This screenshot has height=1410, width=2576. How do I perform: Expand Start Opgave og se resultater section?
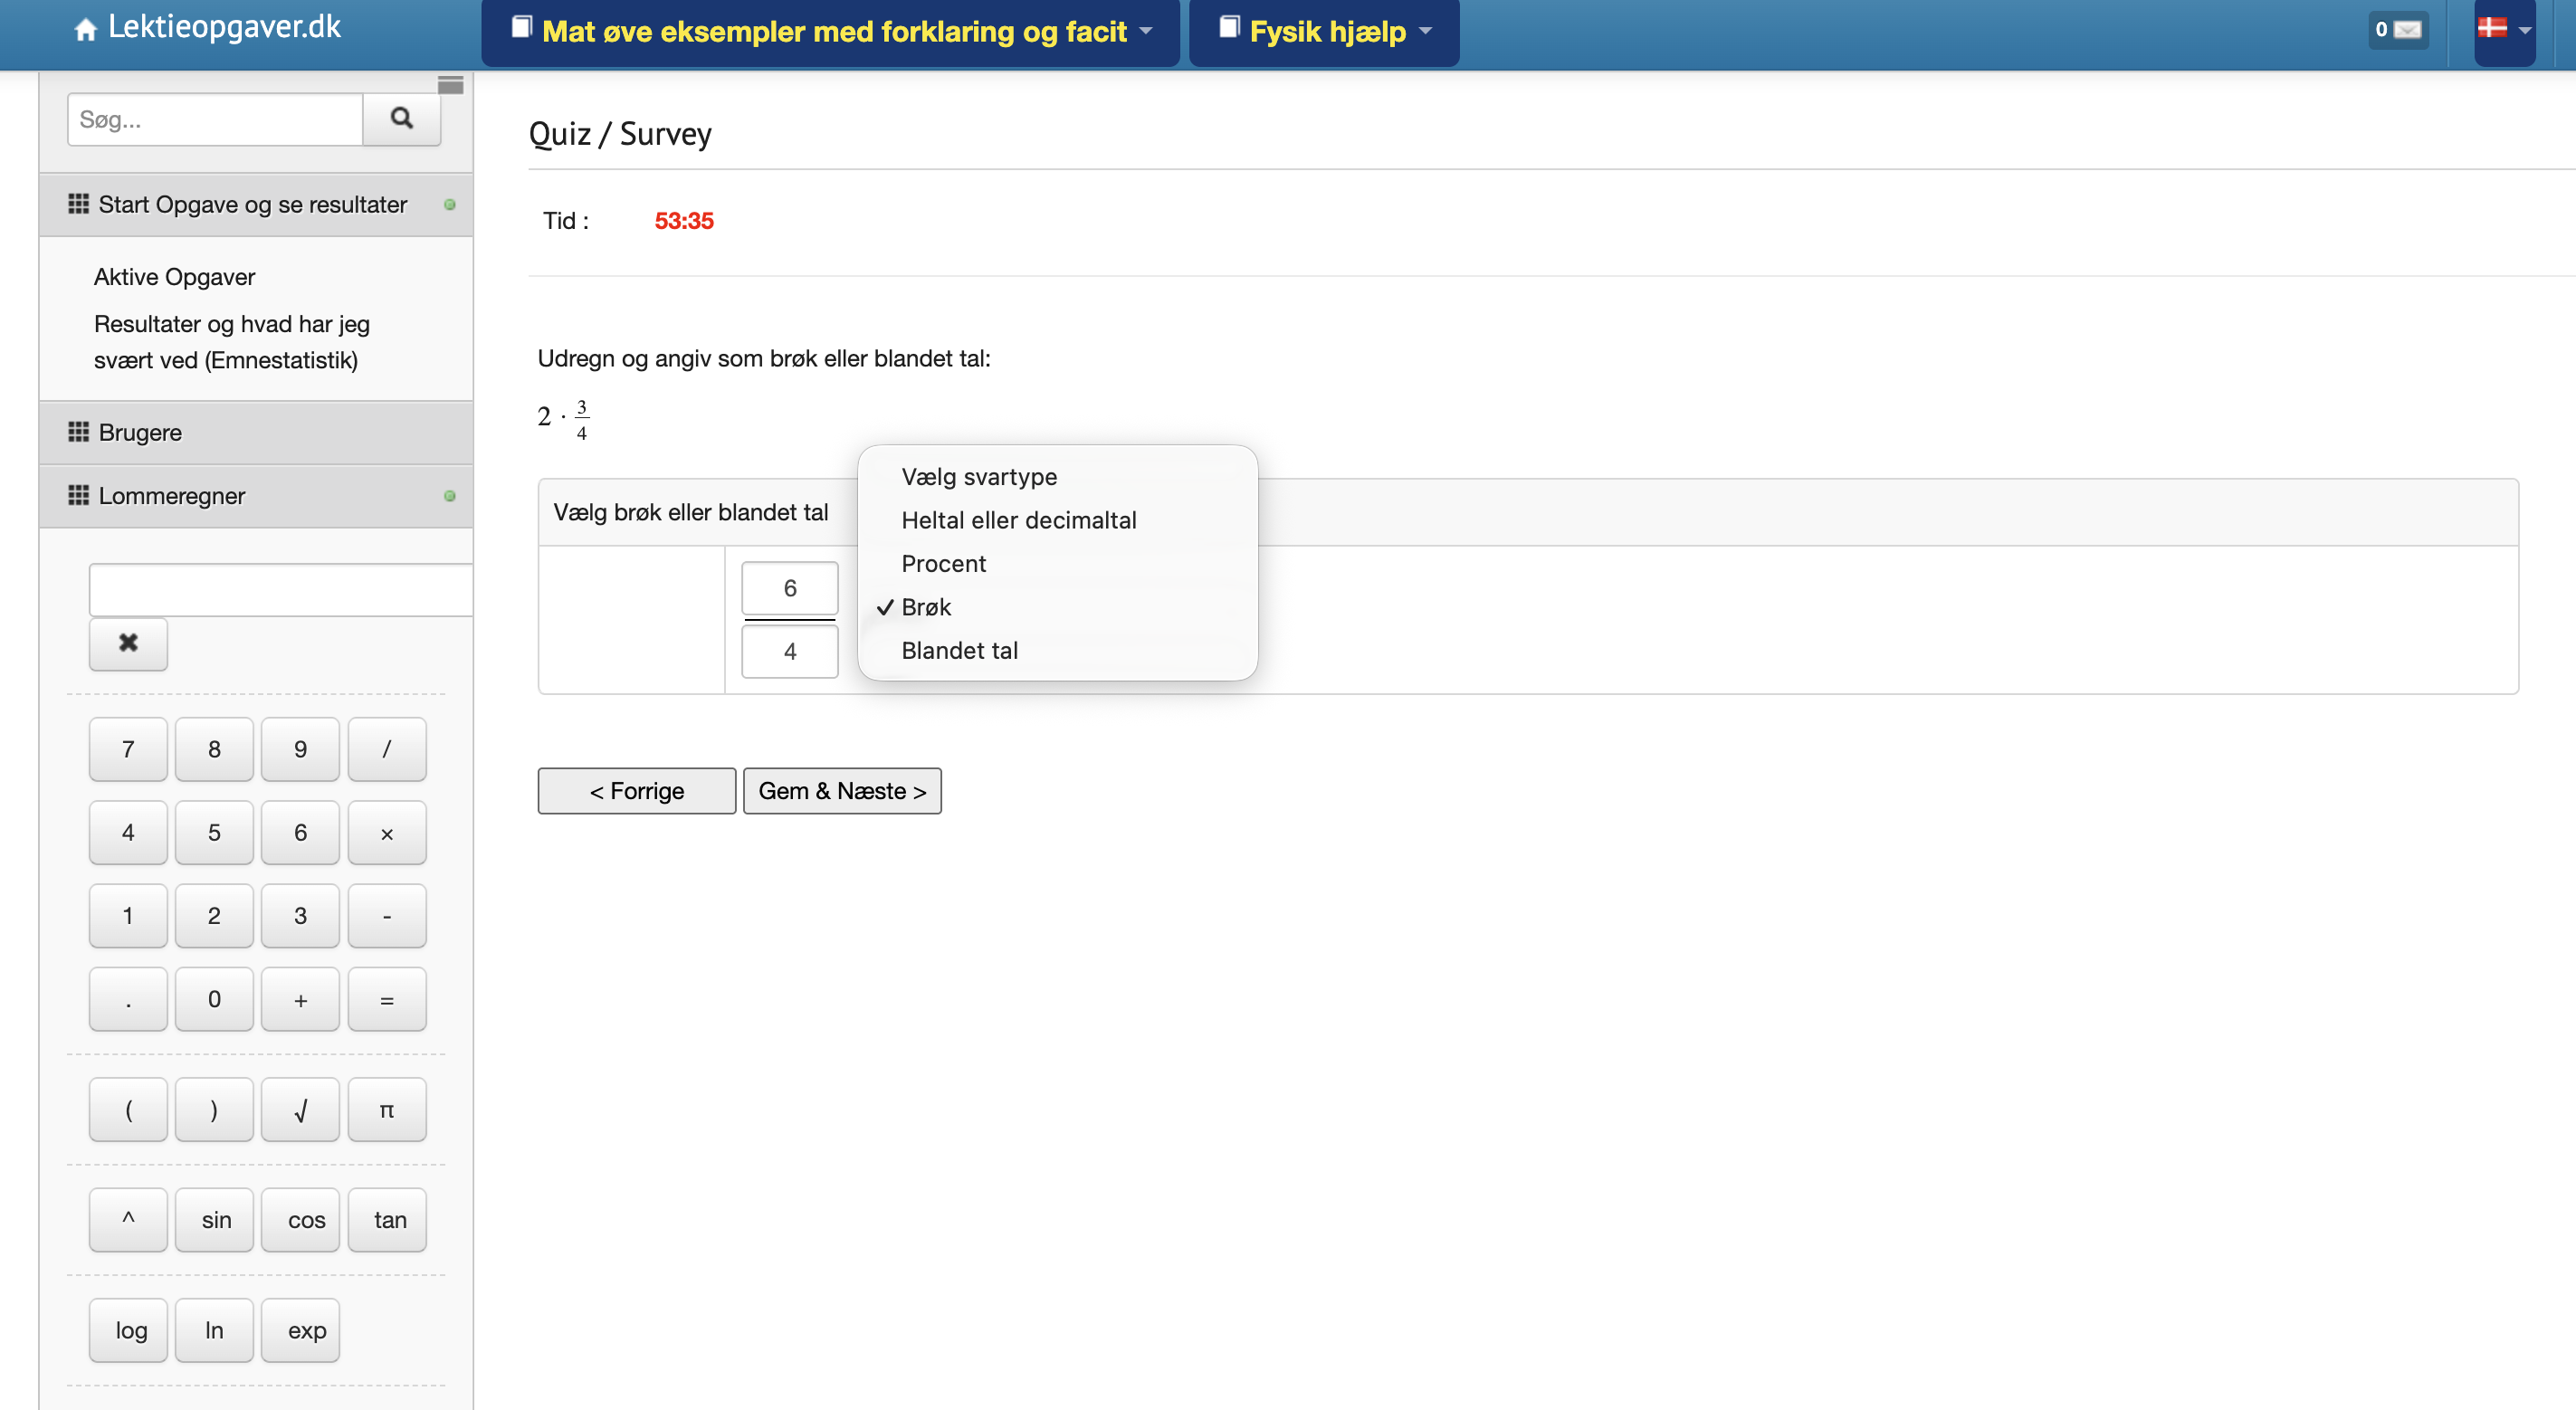pyautogui.click(x=252, y=205)
